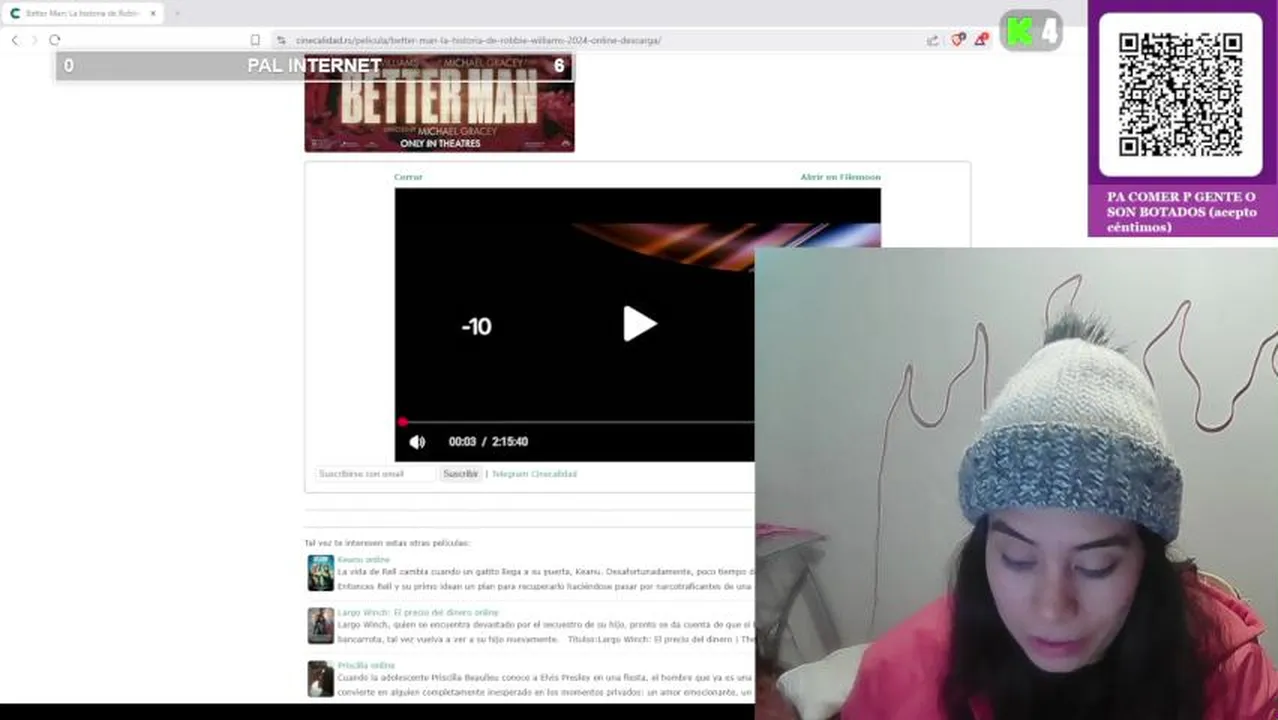Click the browser back arrow
This screenshot has height=720, width=1278.
coord(14,40)
